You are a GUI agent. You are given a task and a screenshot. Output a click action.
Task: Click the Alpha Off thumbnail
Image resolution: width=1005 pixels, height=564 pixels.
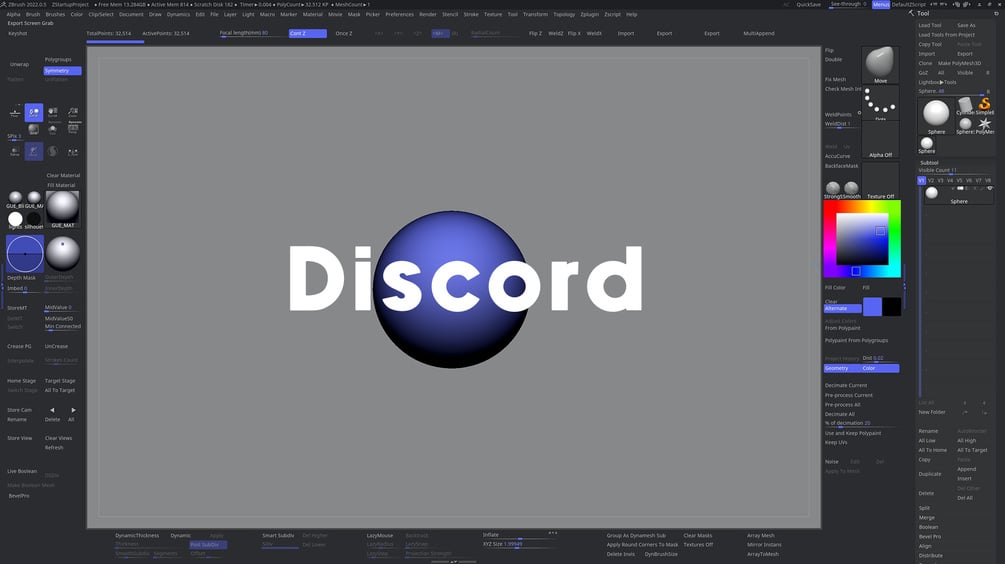pos(880,140)
